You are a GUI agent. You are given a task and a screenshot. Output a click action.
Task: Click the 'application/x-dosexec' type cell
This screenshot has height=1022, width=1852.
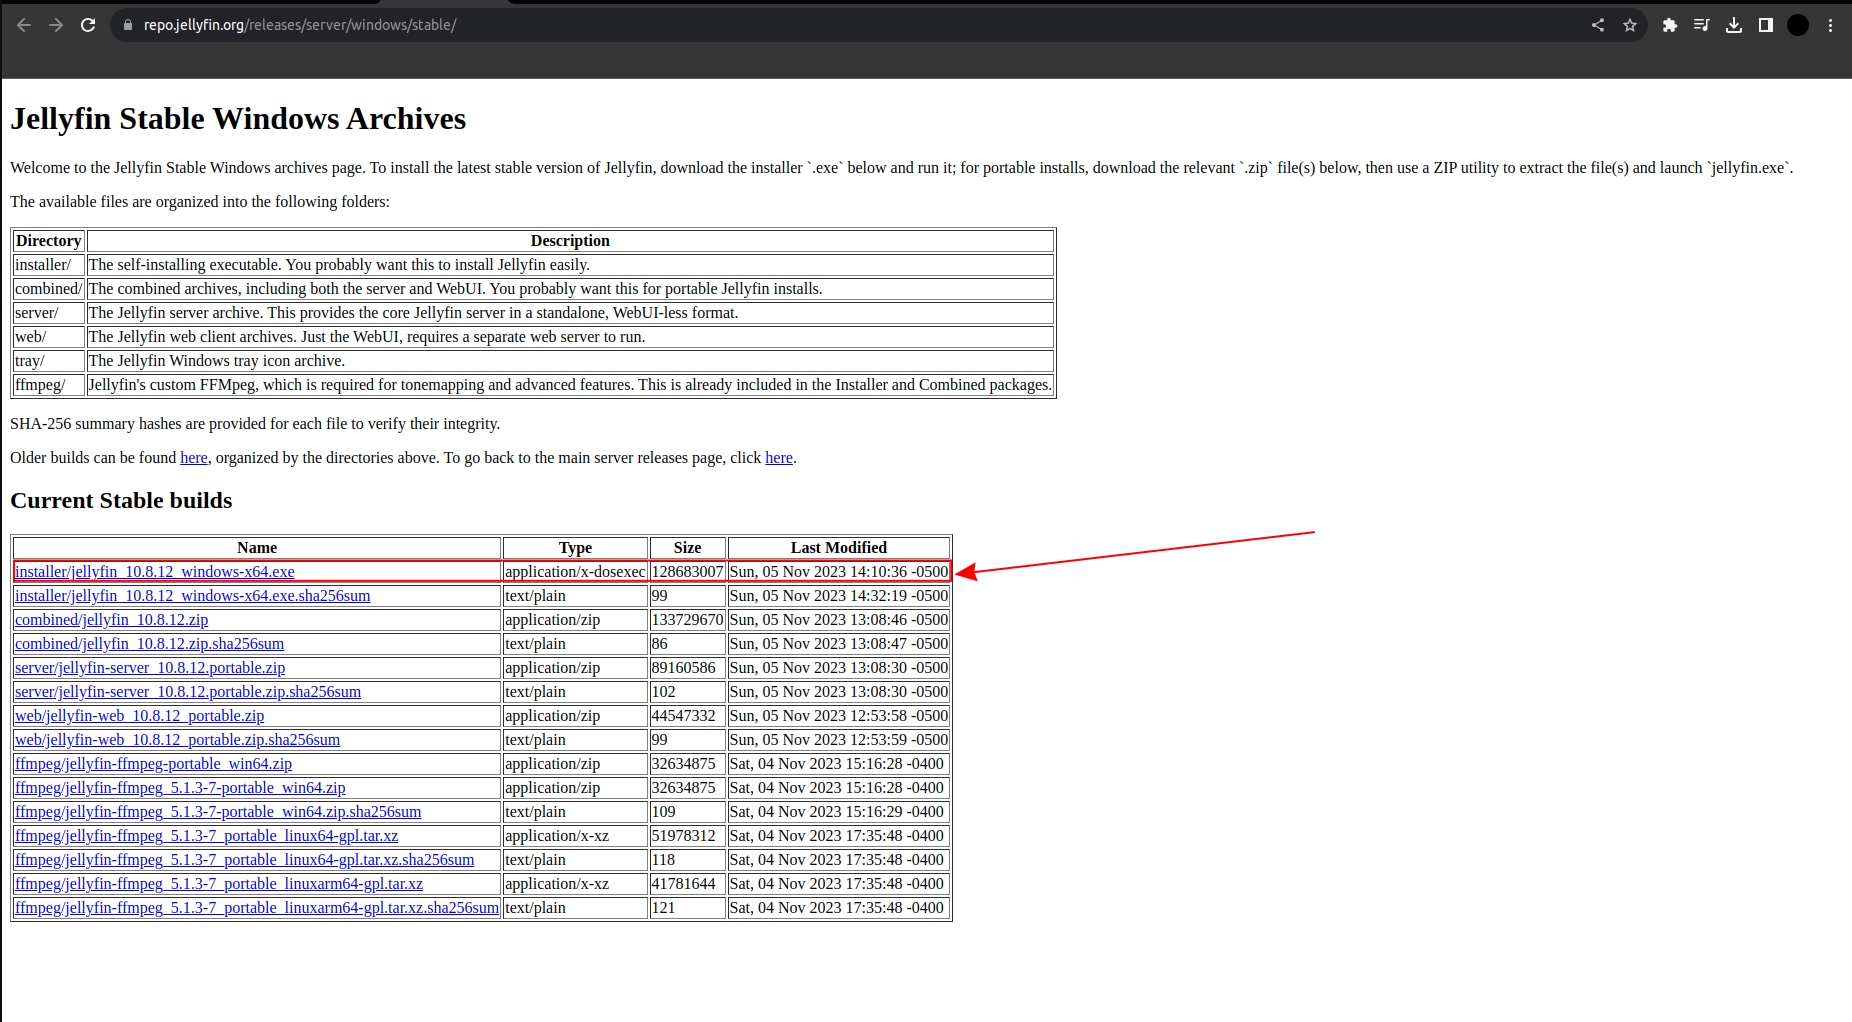click(575, 572)
